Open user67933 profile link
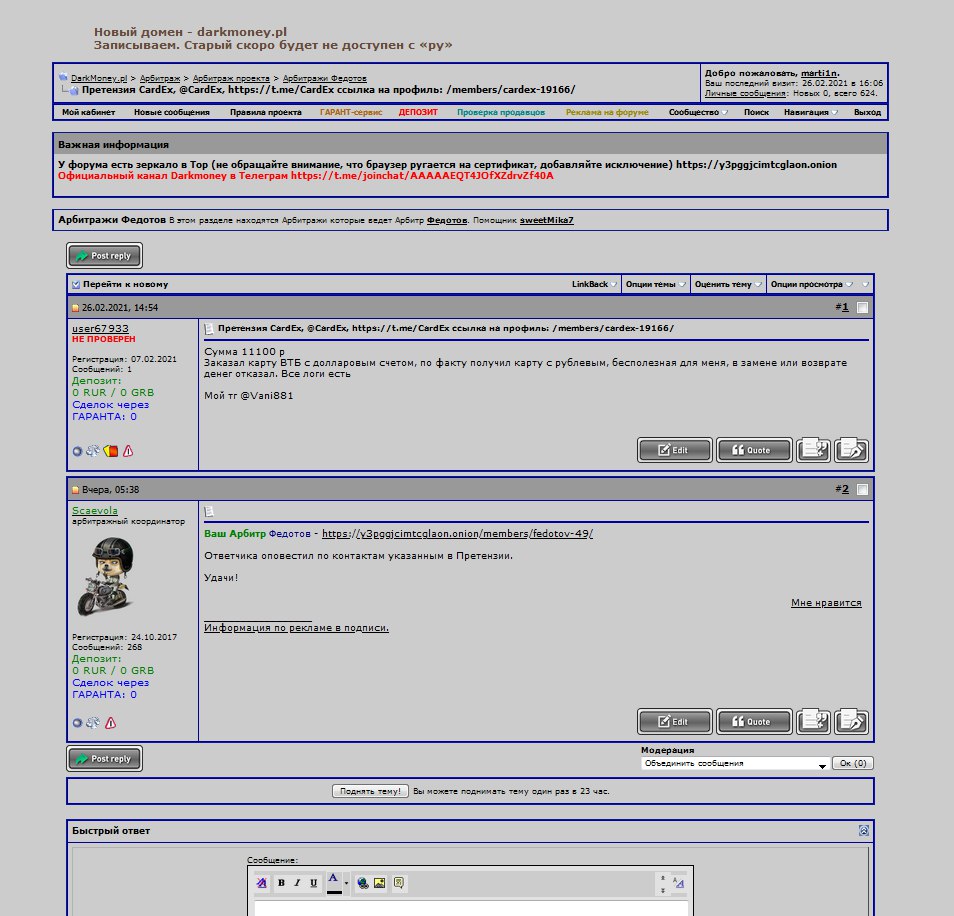 100,328
